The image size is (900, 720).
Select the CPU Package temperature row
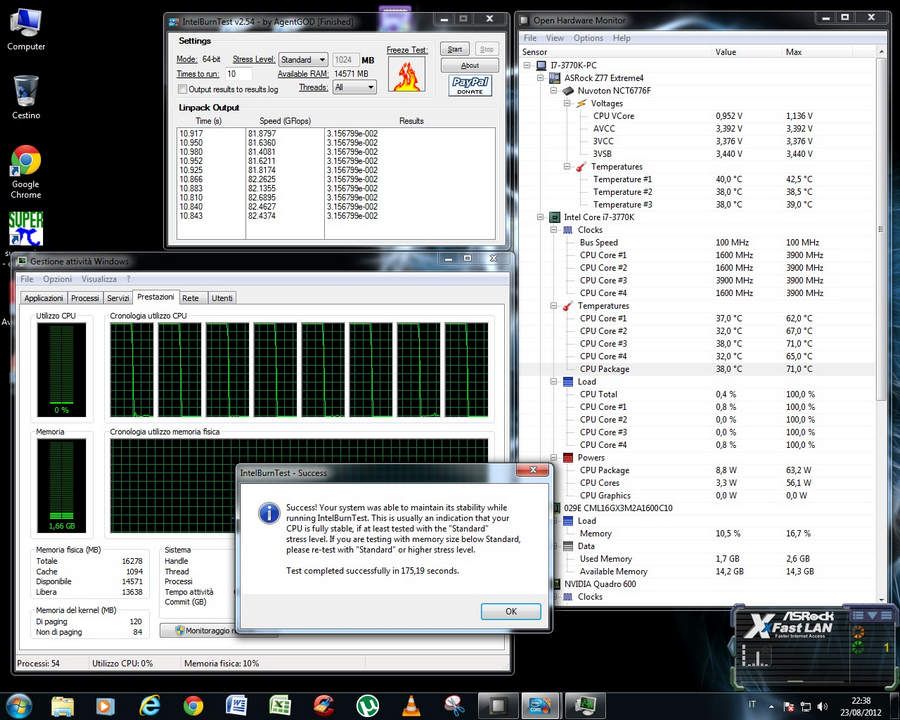698,369
